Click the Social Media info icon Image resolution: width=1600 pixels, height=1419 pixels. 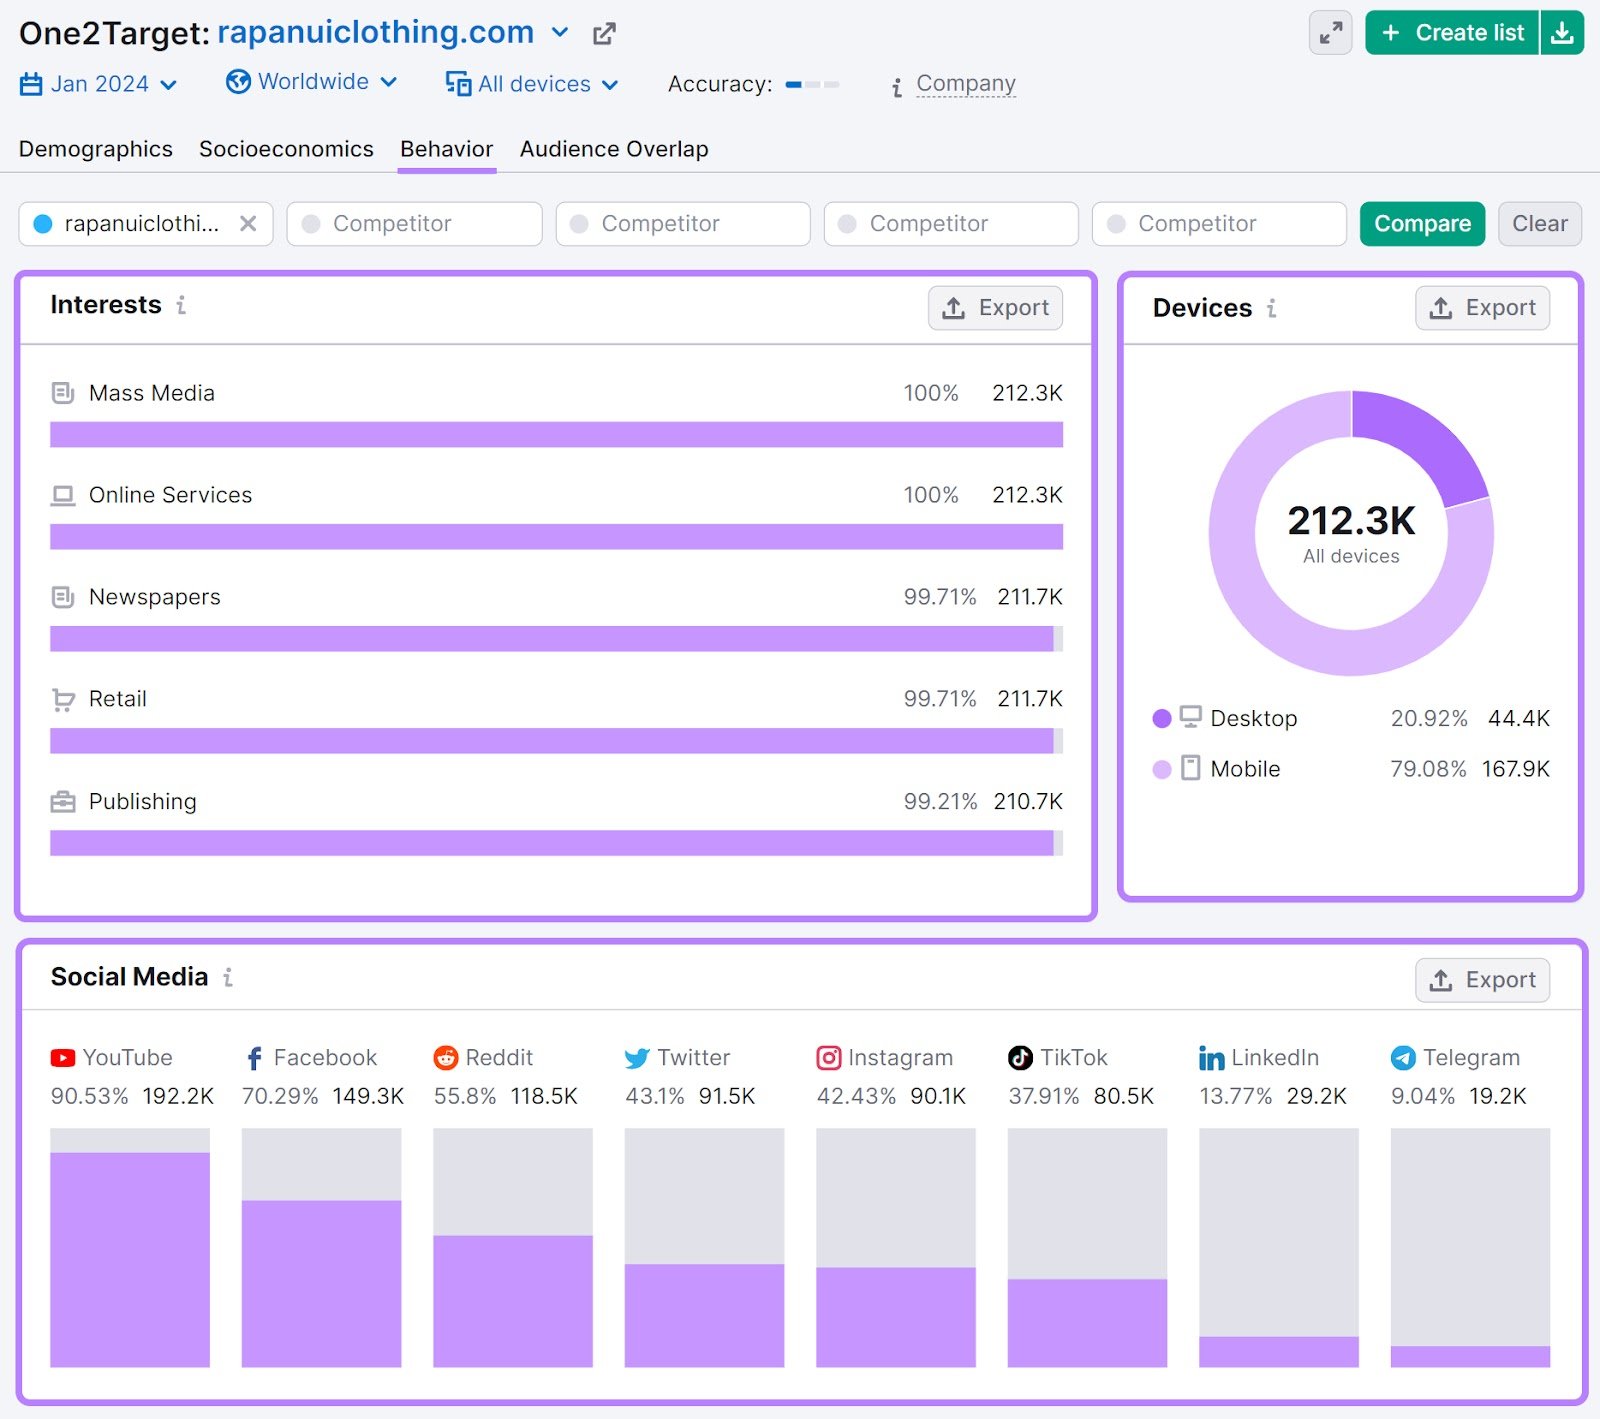[x=228, y=979]
